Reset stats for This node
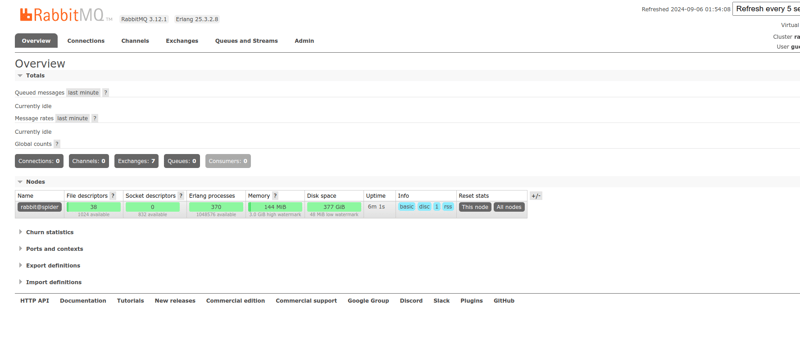The width and height of the screenshot is (800, 363). point(475,207)
